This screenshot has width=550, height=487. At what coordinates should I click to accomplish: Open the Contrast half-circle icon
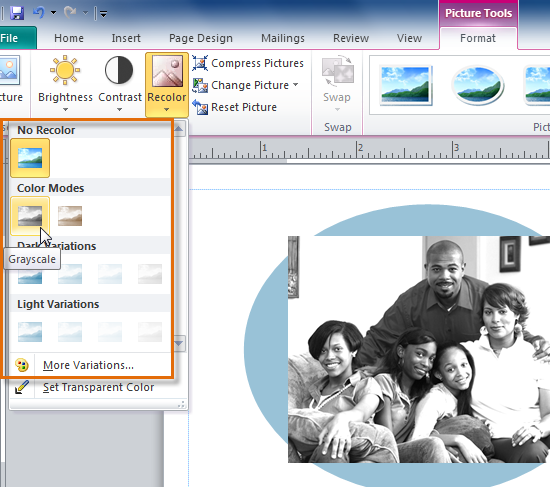[119, 70]
